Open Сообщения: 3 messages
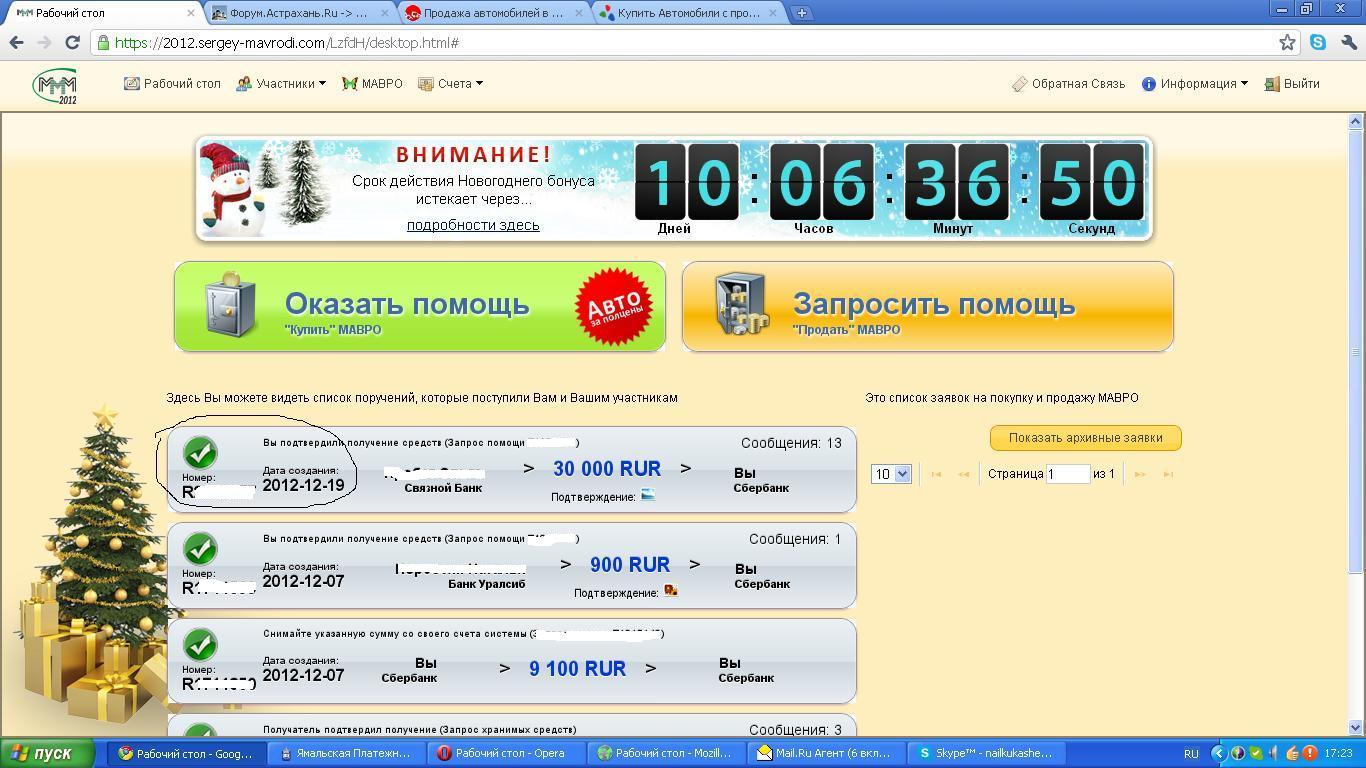1366x768 pixels. coord(795,730)
